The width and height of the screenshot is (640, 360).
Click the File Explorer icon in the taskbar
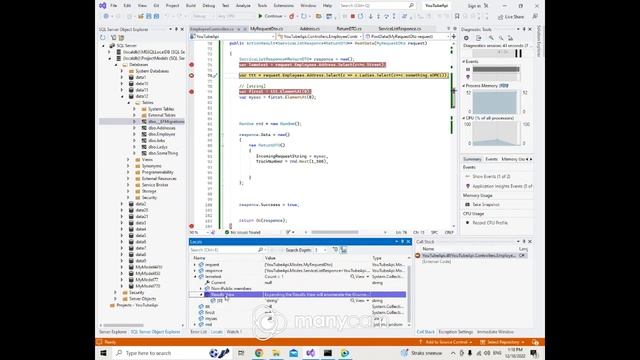[x=276, y=353]
